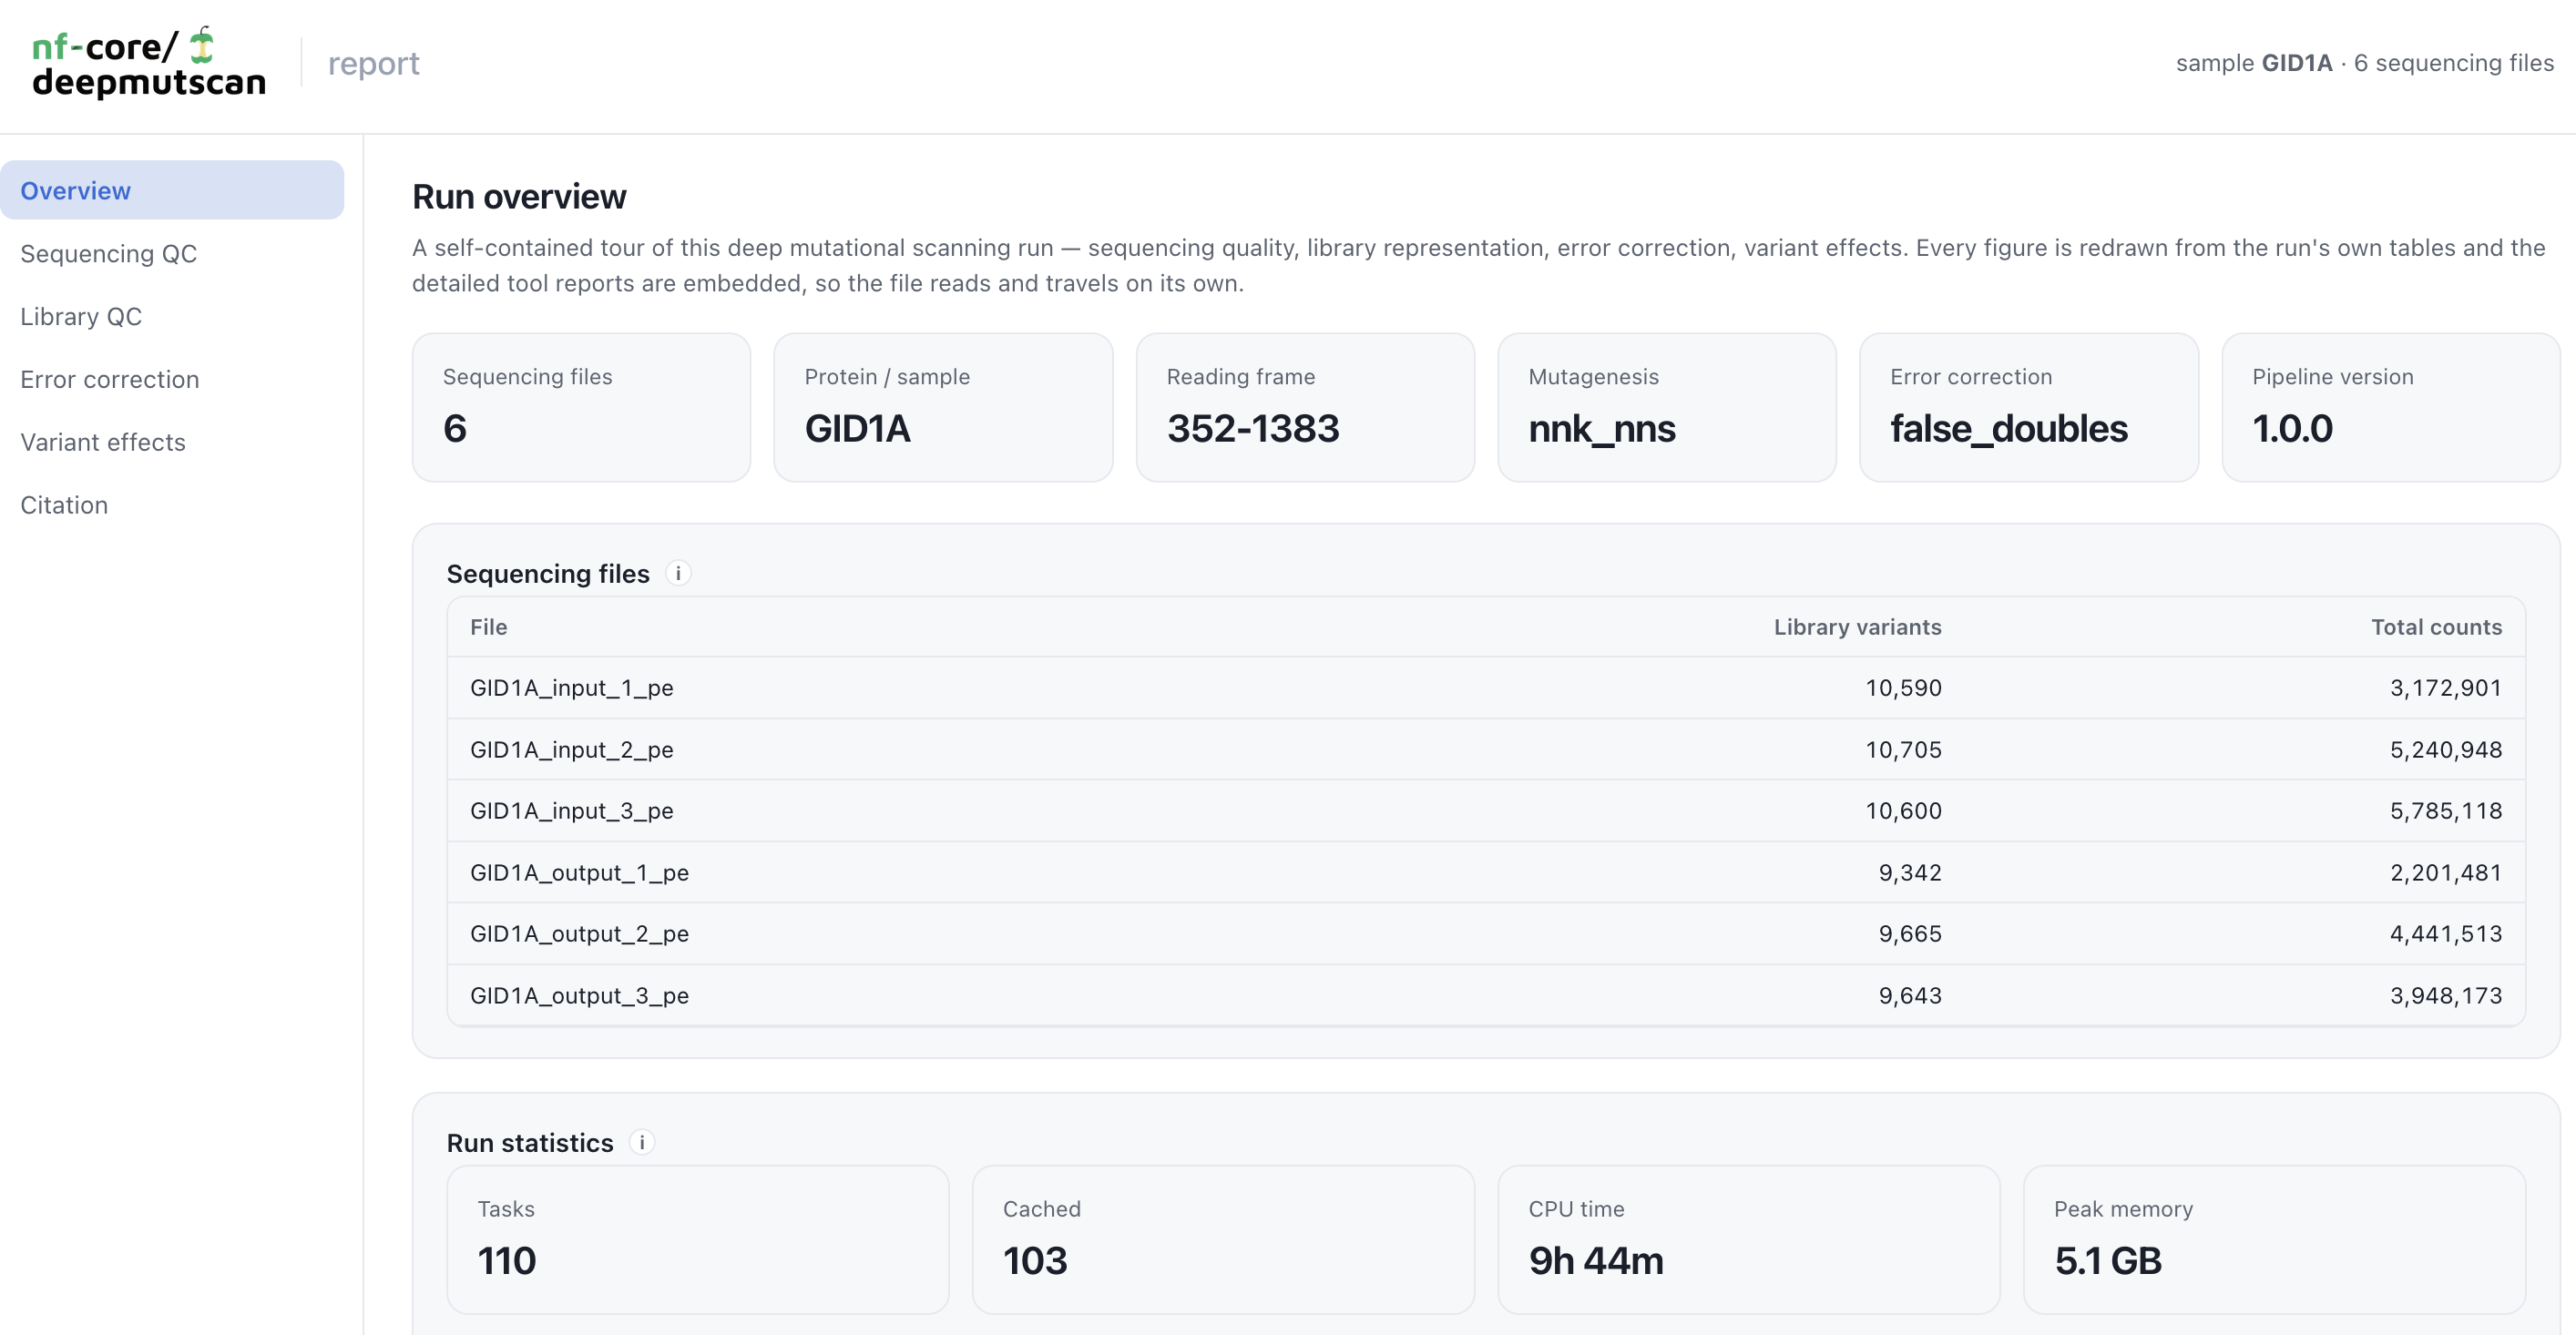Click the Total counts column header
This screenshot has width=2576, height=1335.
(2436, 627)
